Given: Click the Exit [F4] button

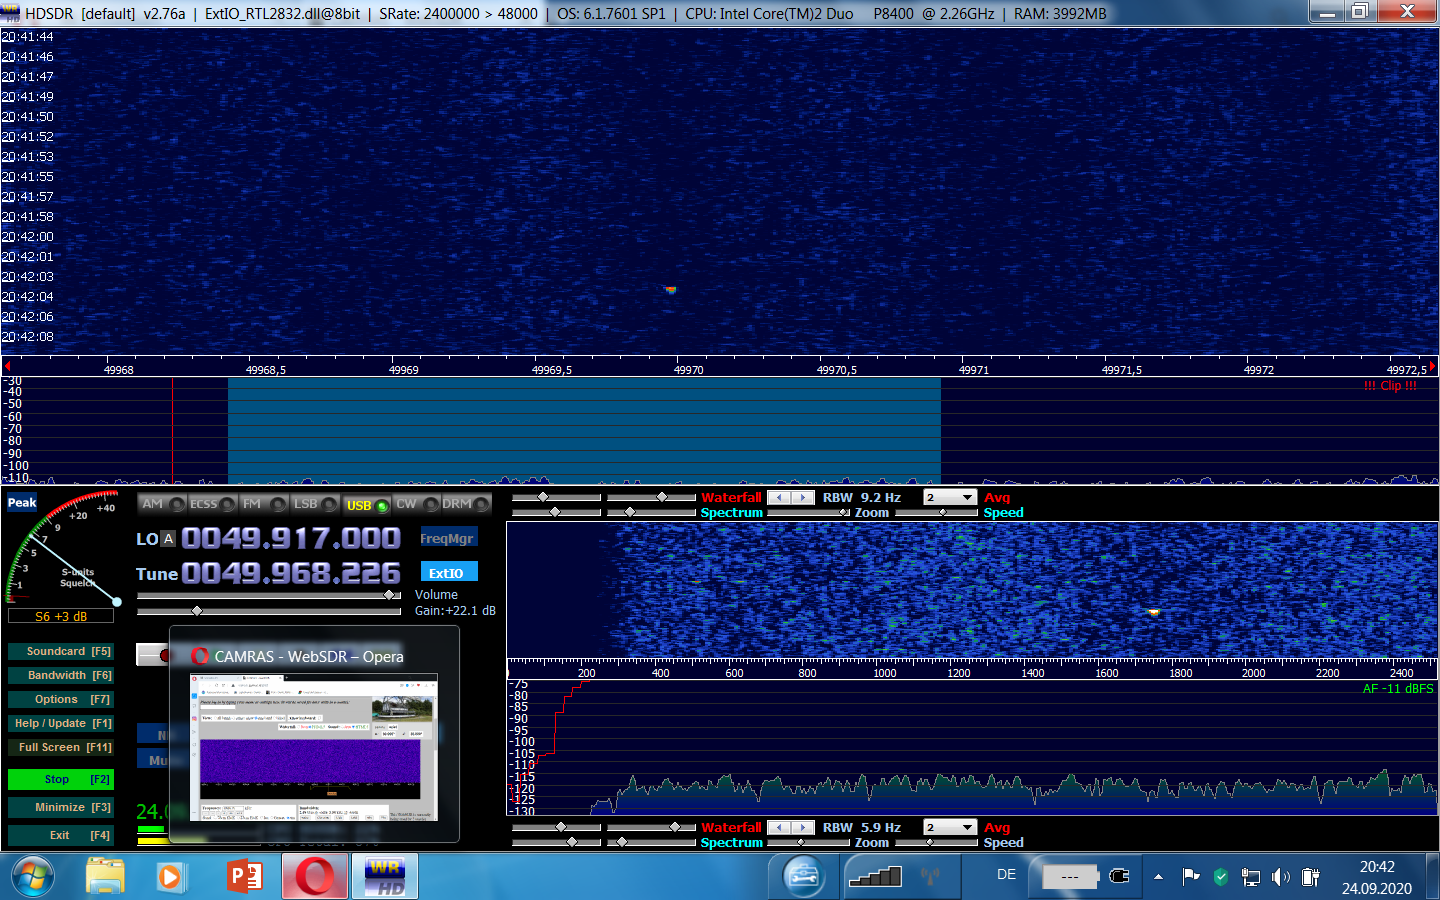Looking at the screenshot, I should point(60,835).
